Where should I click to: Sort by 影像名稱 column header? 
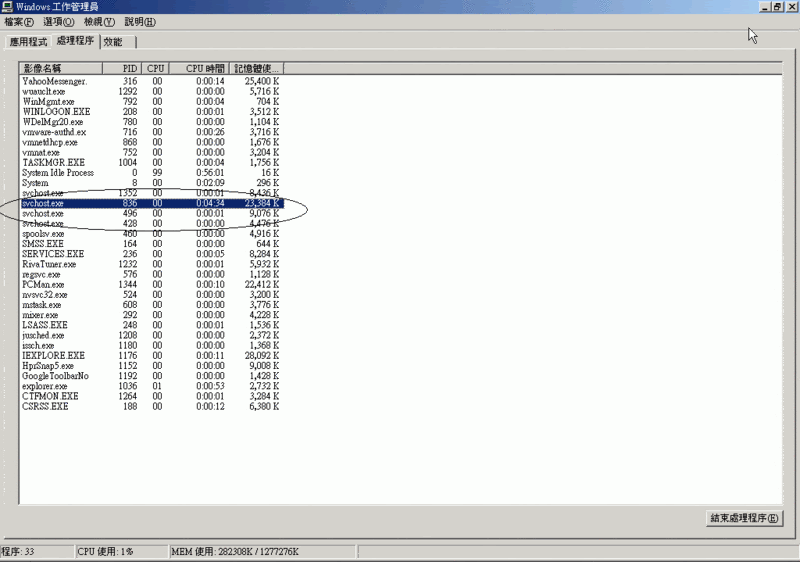[x=60, y=68]
